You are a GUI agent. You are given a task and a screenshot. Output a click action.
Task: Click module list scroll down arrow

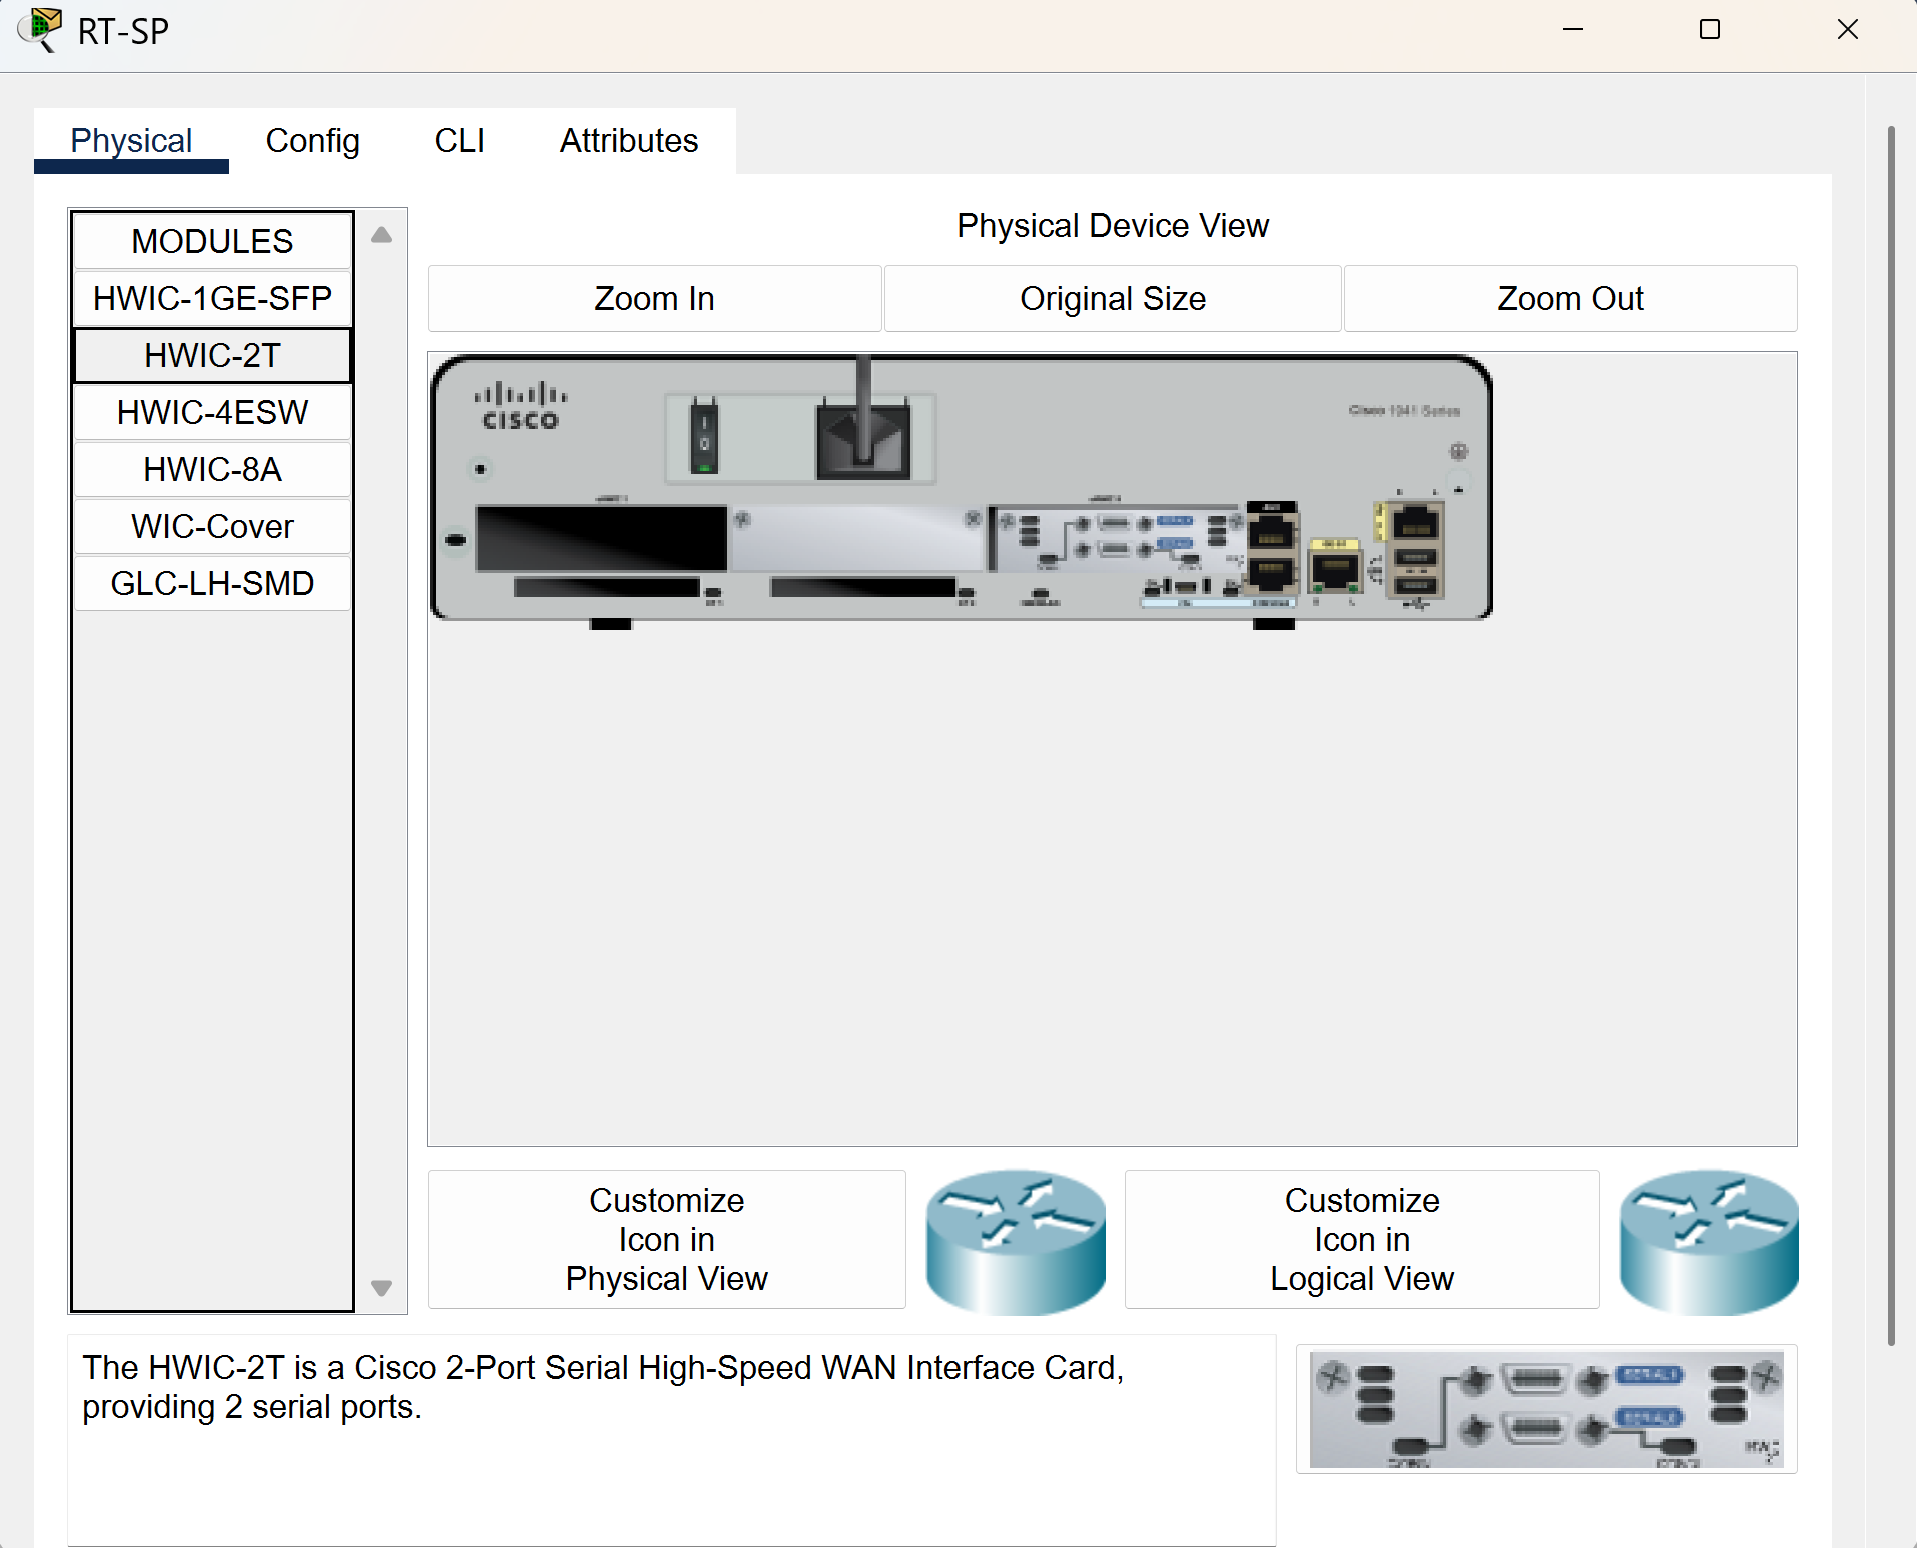point(381,1288)
